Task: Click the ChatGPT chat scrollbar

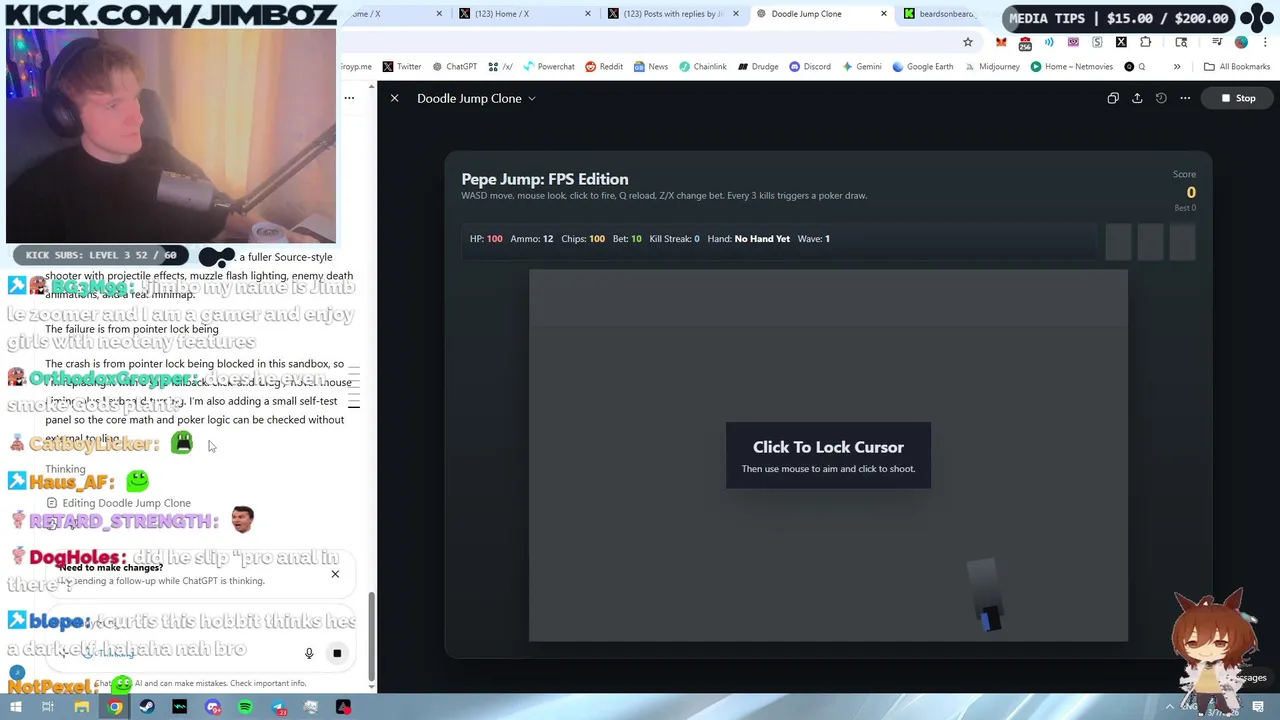Action: (x=372, y=635)
